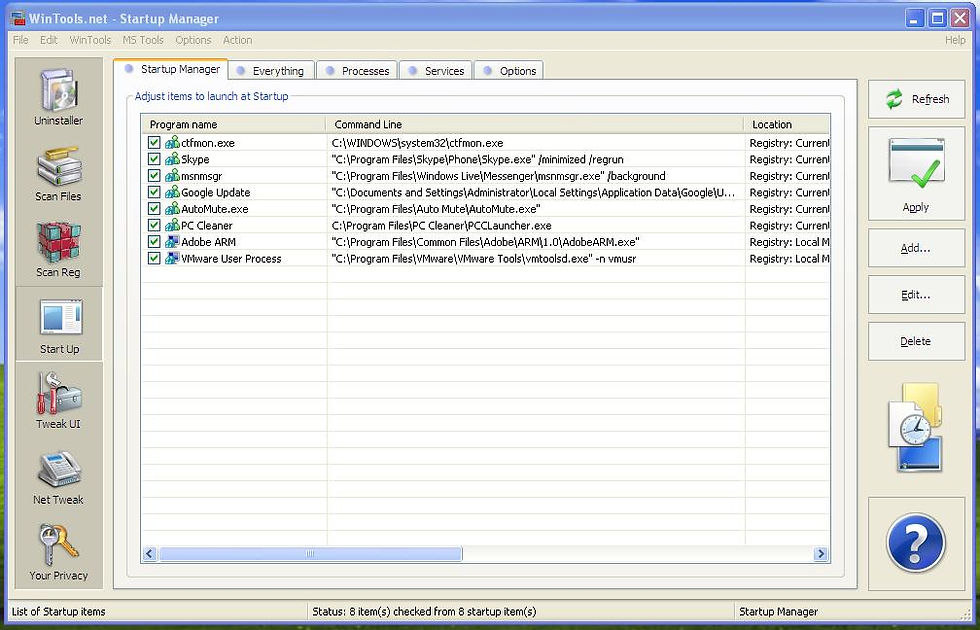980x630 pixels.
Task: Open the WinTools menu
Action: pyautogui.click(x=90, y=40)
